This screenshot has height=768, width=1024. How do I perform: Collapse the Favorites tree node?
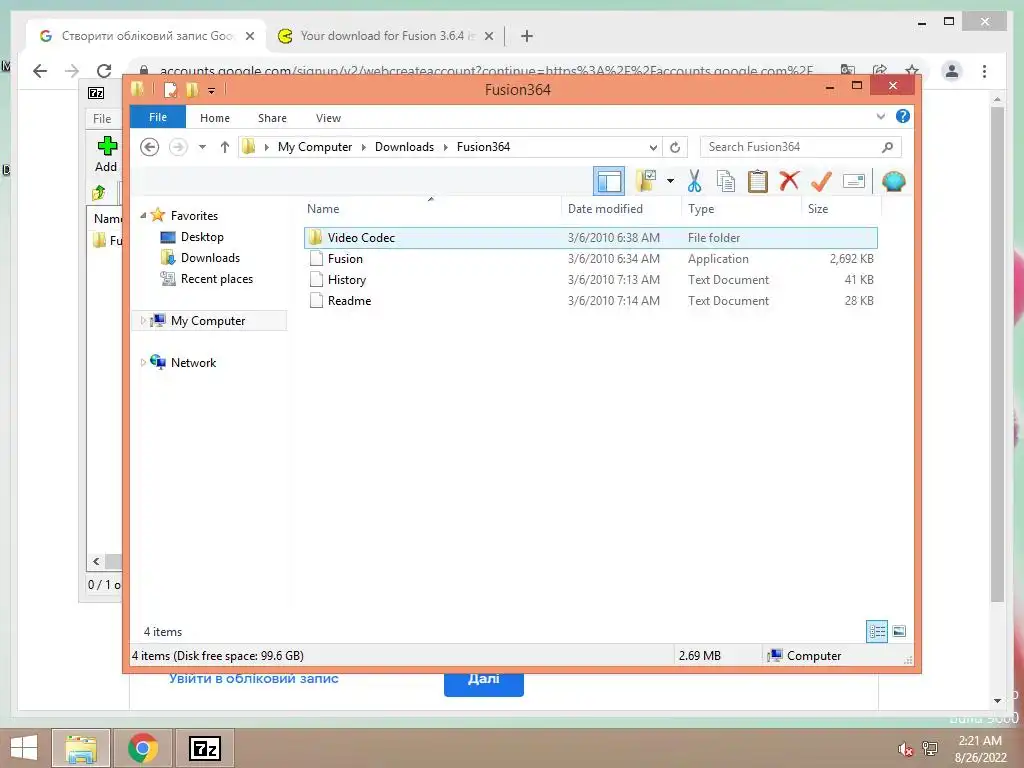pos(143,215)
